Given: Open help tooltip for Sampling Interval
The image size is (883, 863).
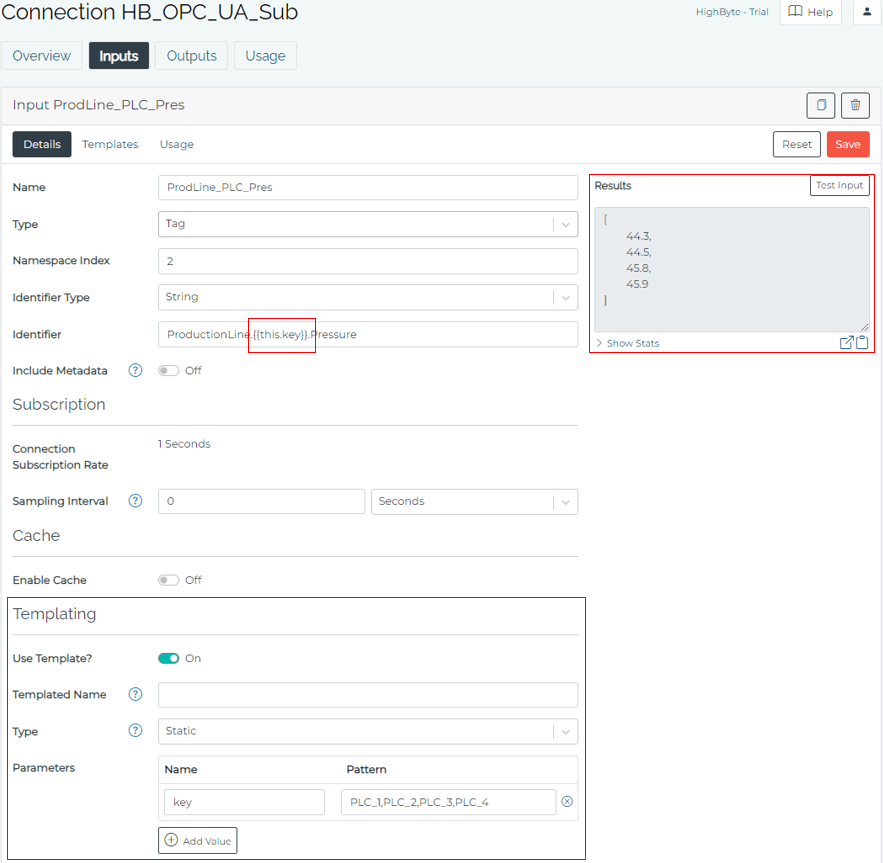Looking at the screenshot, I should (x=135, y=500).
